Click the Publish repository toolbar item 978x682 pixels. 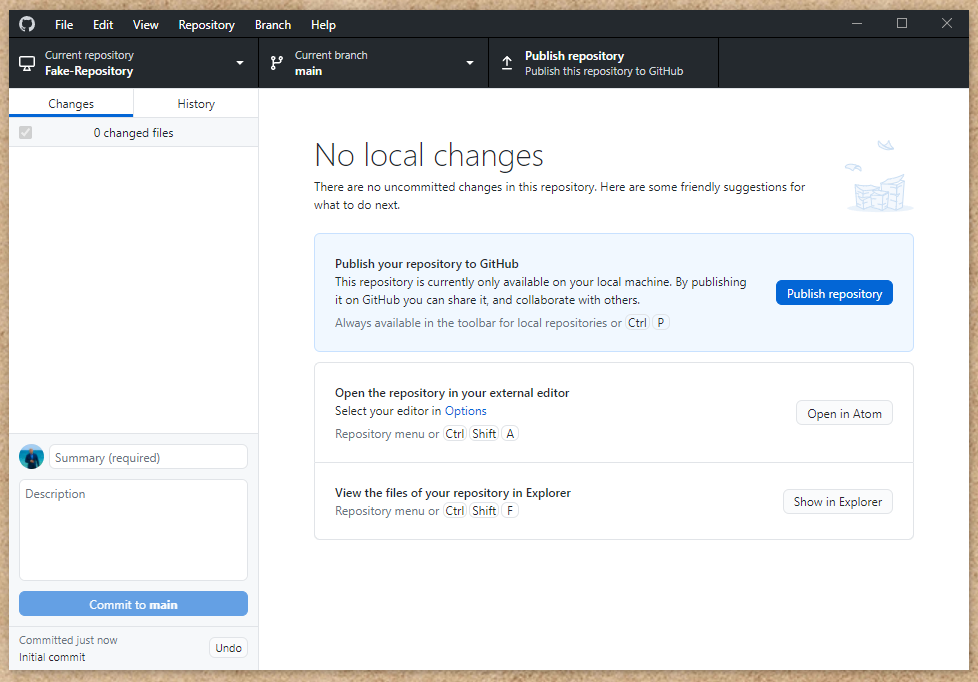(603, 63)
